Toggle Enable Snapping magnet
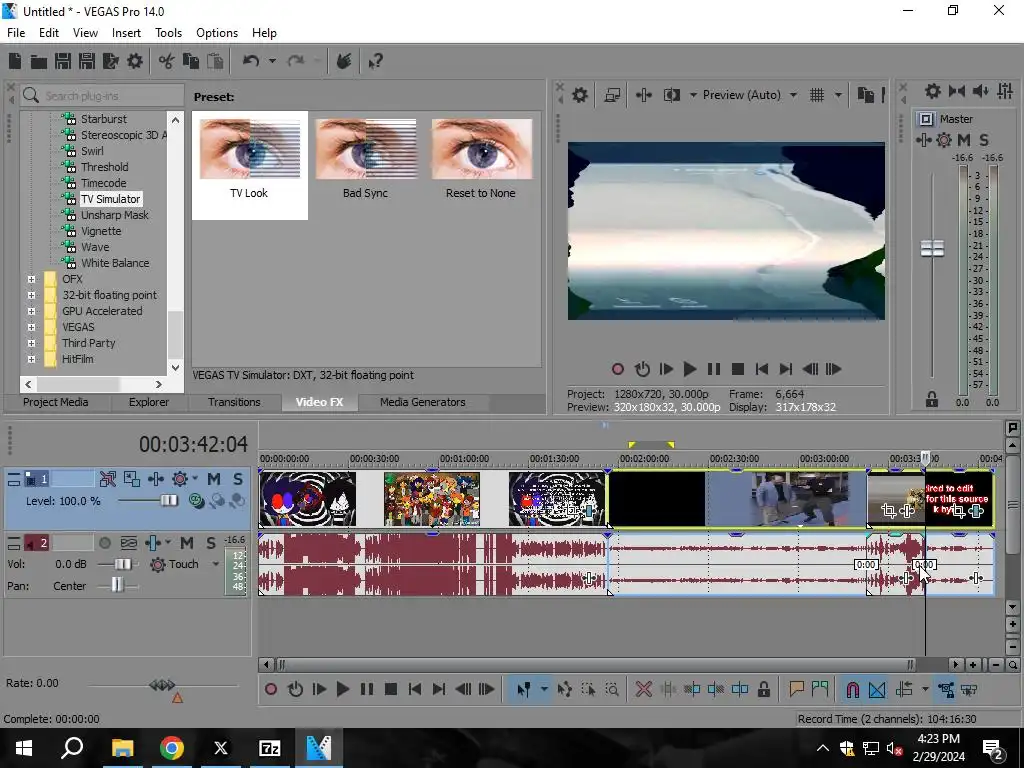Image resolution: width=1024 pixels, height=768 pixels. click(x=852, y=689)
